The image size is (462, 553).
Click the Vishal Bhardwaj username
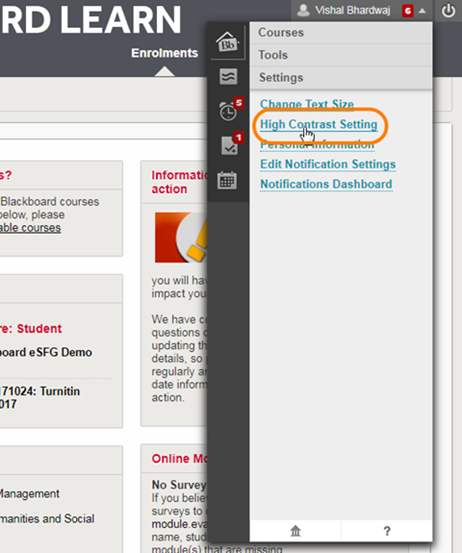pyautogui.click(x=352, y=11)
